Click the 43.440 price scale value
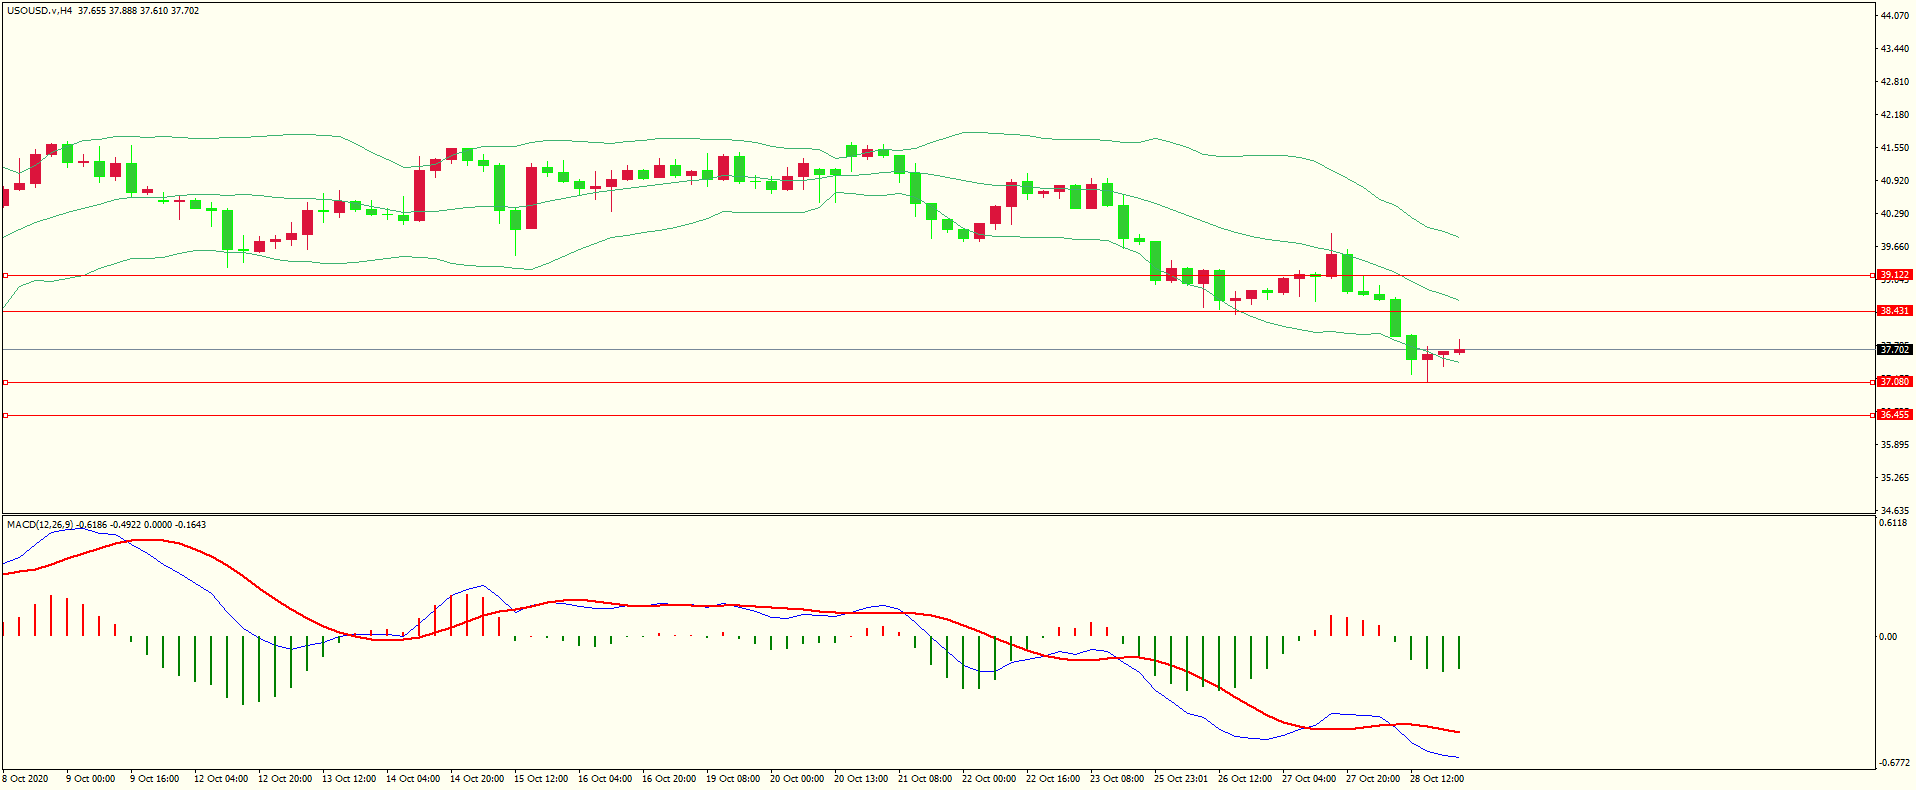 click(x=1895, y=49)
